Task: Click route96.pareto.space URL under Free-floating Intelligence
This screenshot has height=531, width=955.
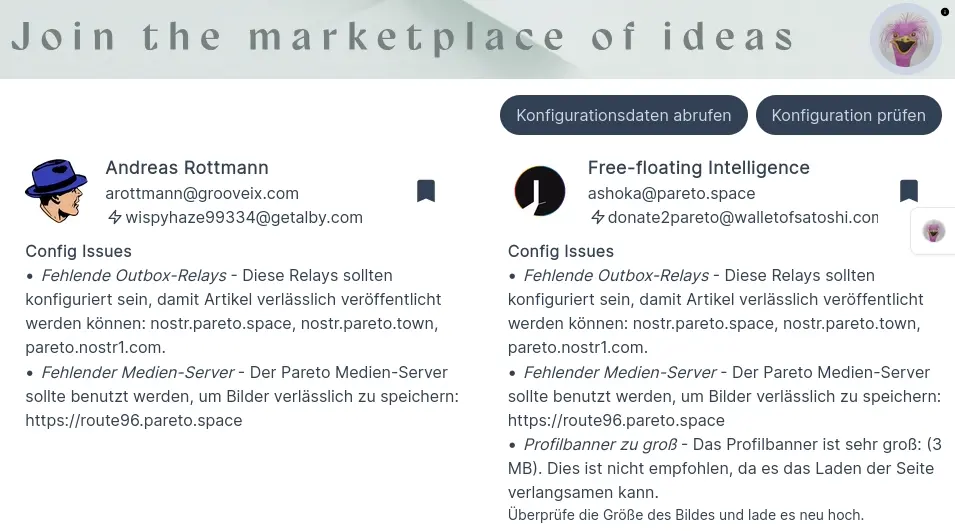Action: [x=616, y=420]
